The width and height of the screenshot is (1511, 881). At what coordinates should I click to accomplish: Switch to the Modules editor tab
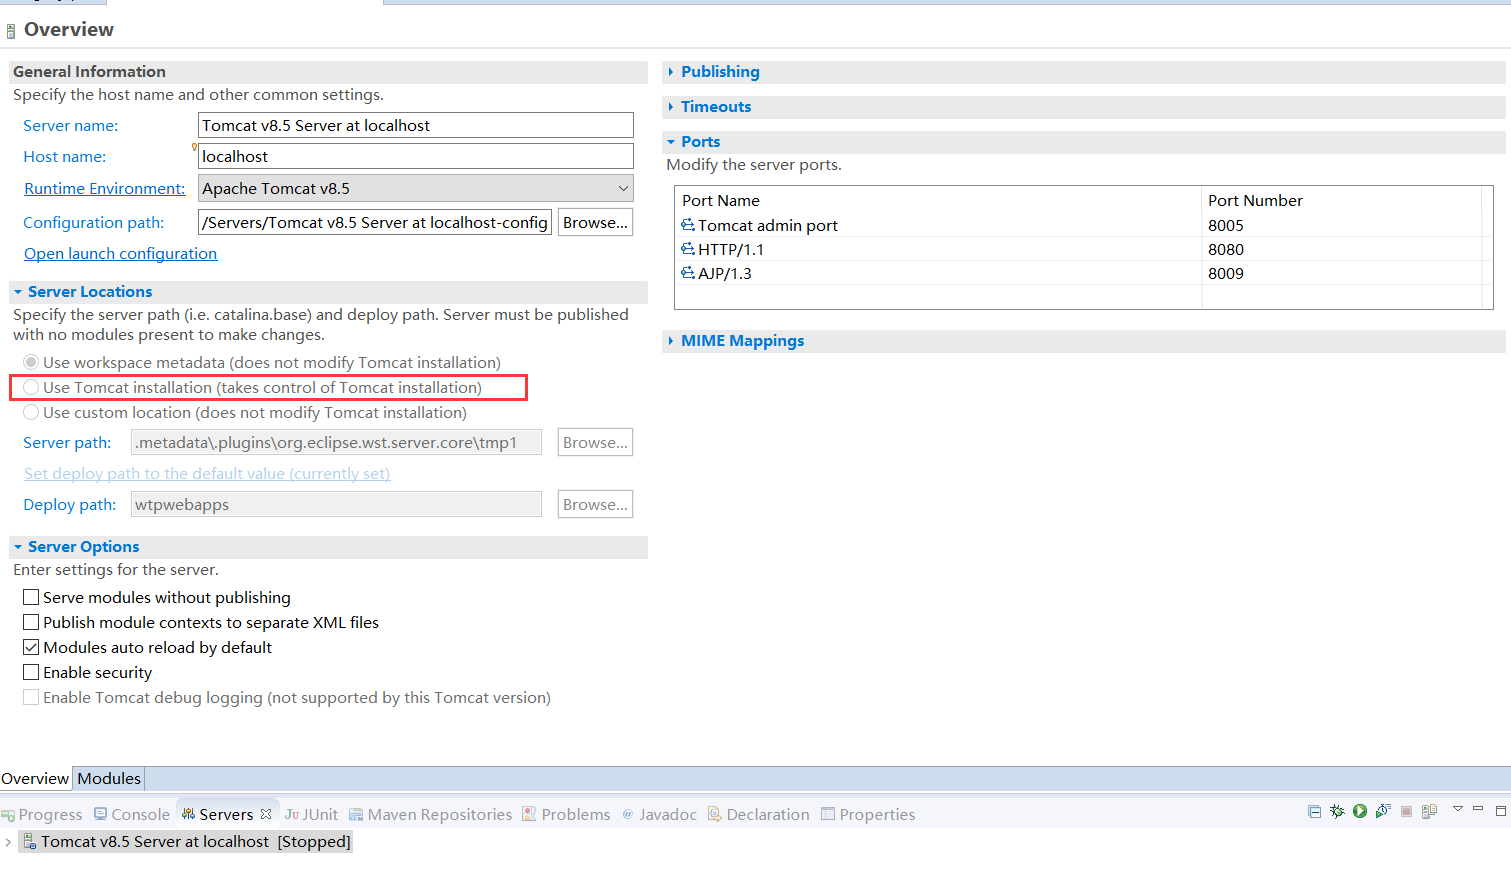click(x=109, y=778)
